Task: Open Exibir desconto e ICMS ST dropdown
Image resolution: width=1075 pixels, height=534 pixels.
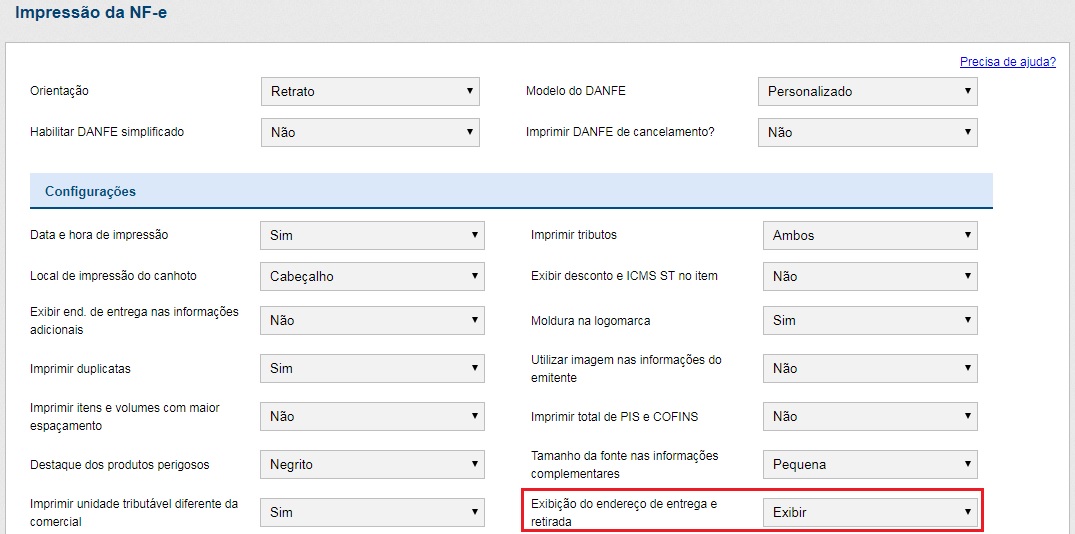Action: click(869, 276)
